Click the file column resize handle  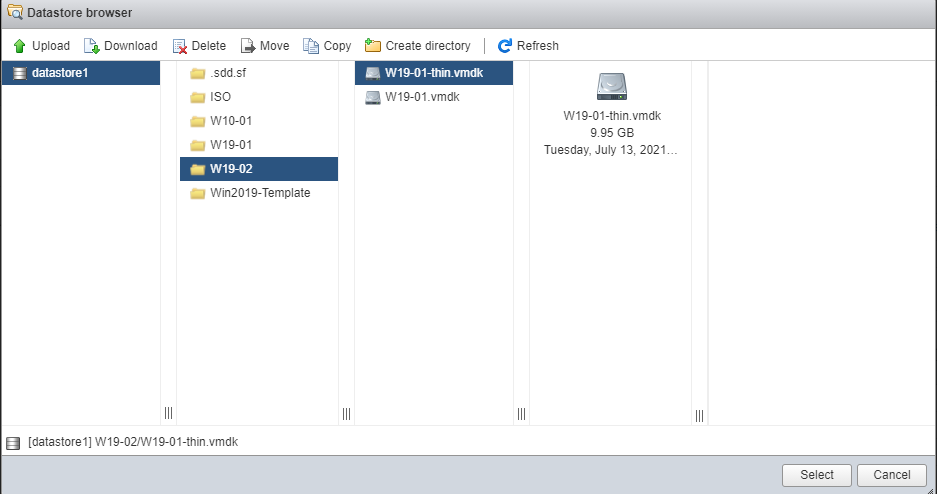[522, 413]
